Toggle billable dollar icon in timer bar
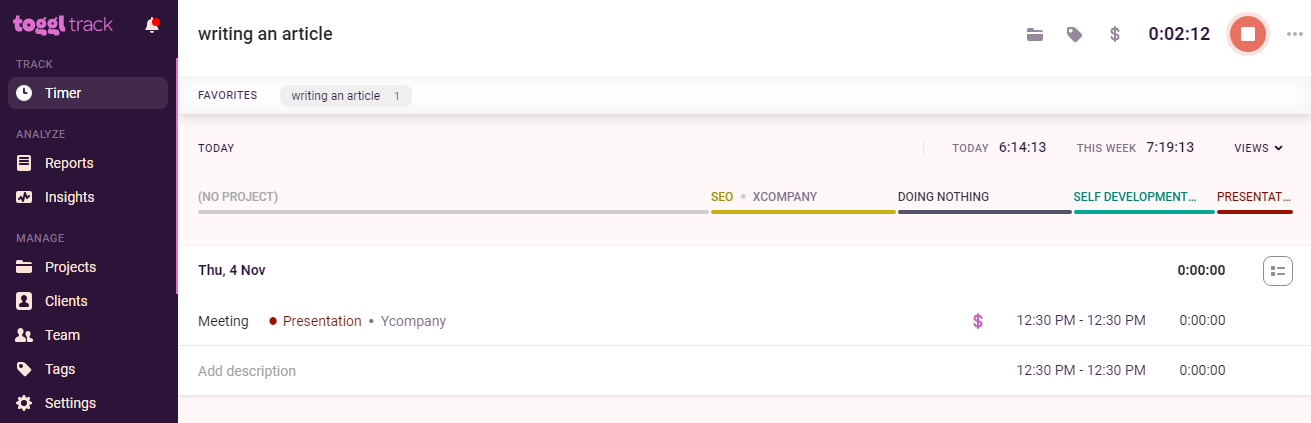 pos(1115,34)
